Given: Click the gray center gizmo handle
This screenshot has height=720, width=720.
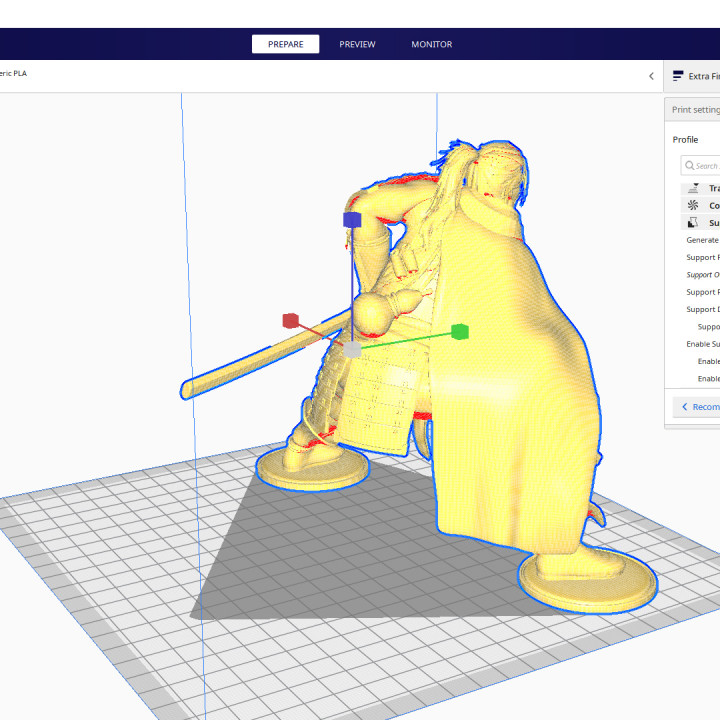Looking at the screenshot, I should pos(352,349).
